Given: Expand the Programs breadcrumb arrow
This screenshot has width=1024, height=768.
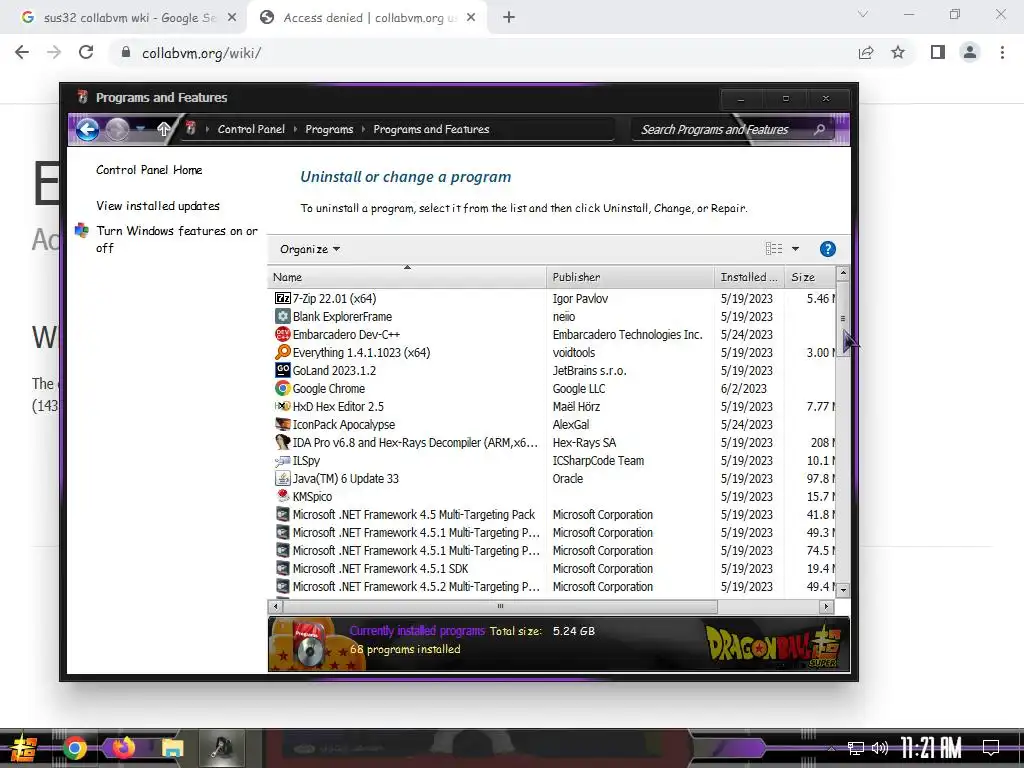Looking at the screenshot, I should [x=364, y=129].
